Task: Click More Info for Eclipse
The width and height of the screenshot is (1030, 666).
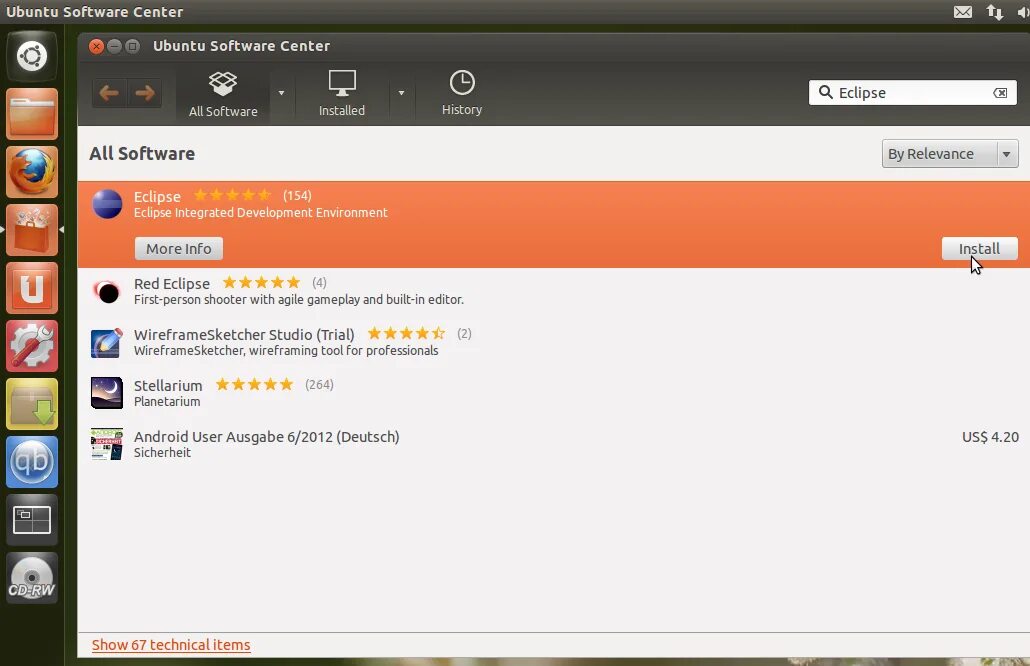Action: click(179, 249)
